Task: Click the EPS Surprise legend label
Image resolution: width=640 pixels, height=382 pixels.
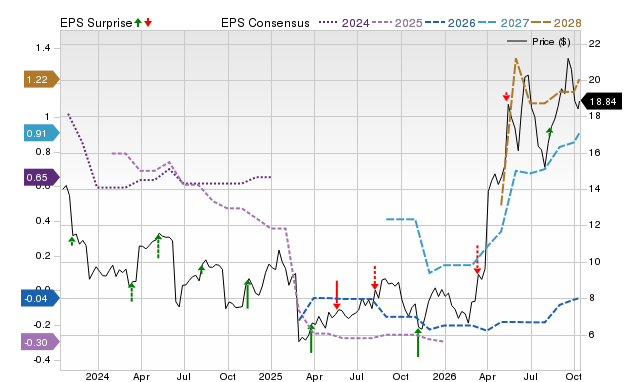Action: (96, 23)
